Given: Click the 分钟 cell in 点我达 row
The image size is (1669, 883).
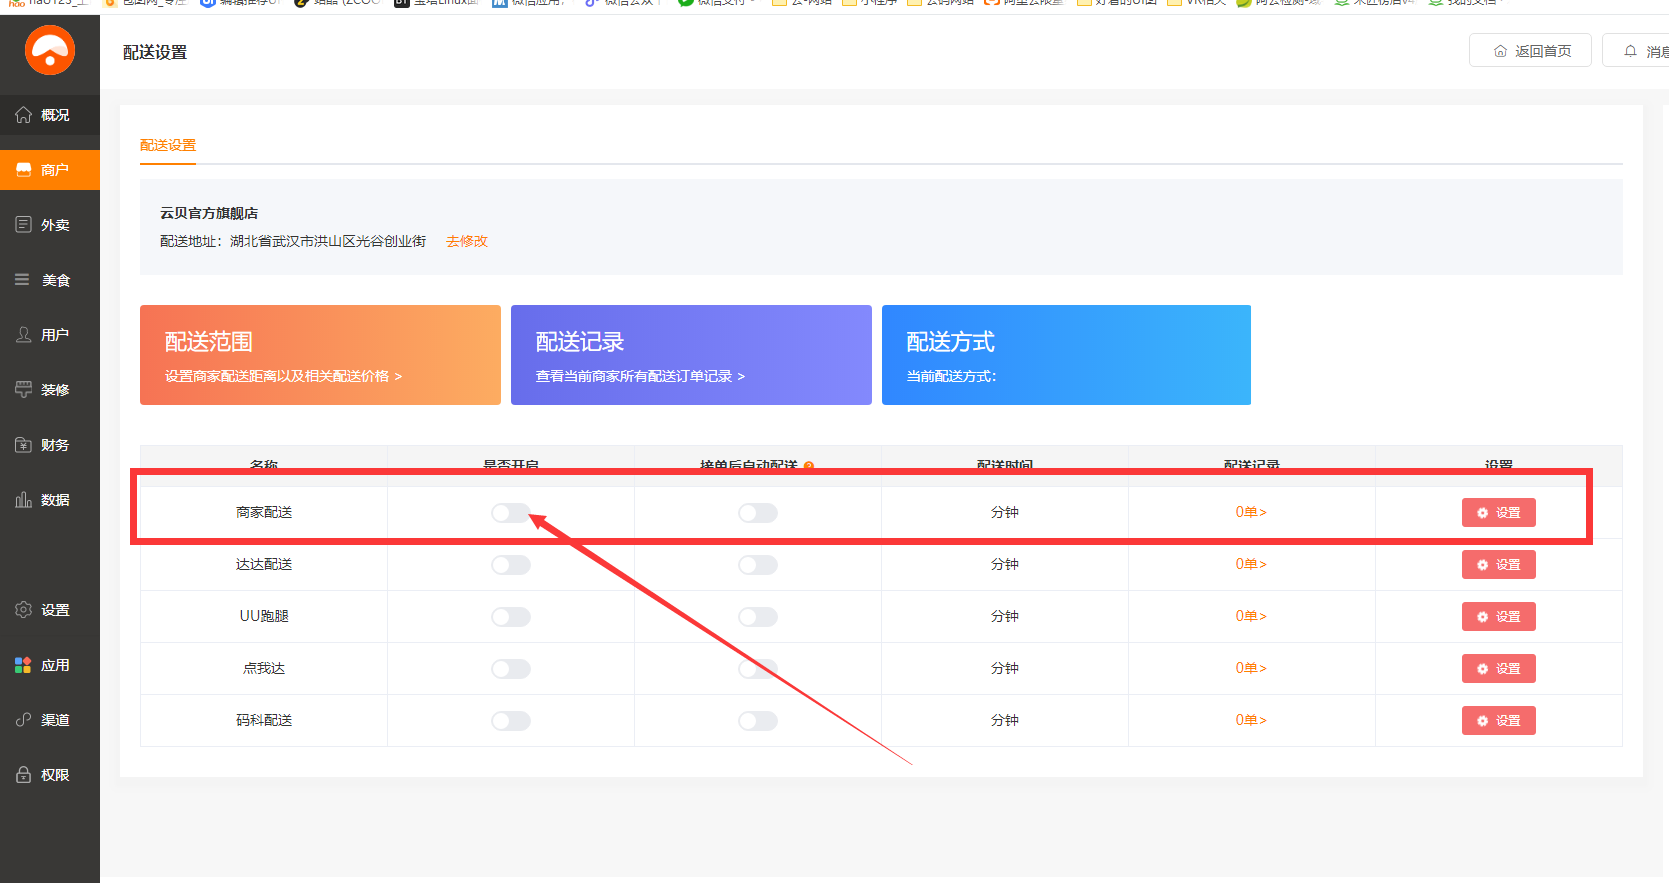Looking at the screenshot, I should [x=1005, y=668].
